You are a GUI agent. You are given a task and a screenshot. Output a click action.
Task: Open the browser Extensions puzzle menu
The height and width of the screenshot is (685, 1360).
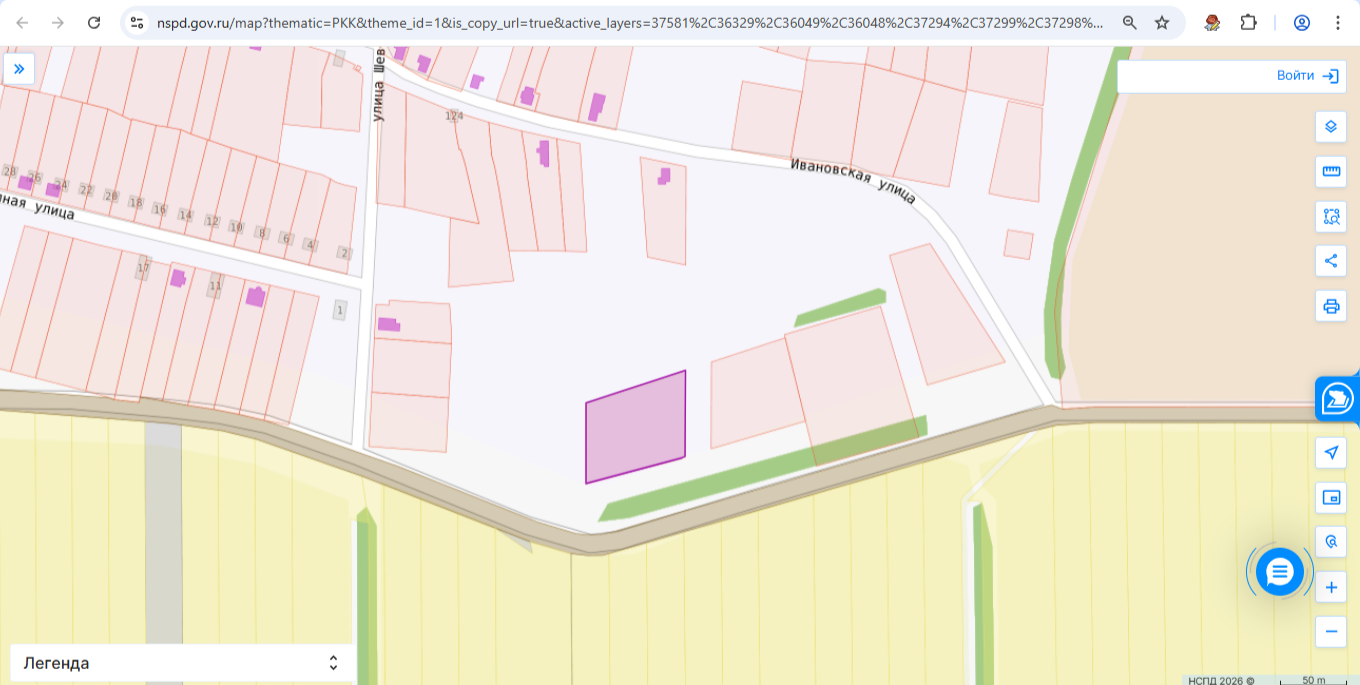(x=1249, y=22)
